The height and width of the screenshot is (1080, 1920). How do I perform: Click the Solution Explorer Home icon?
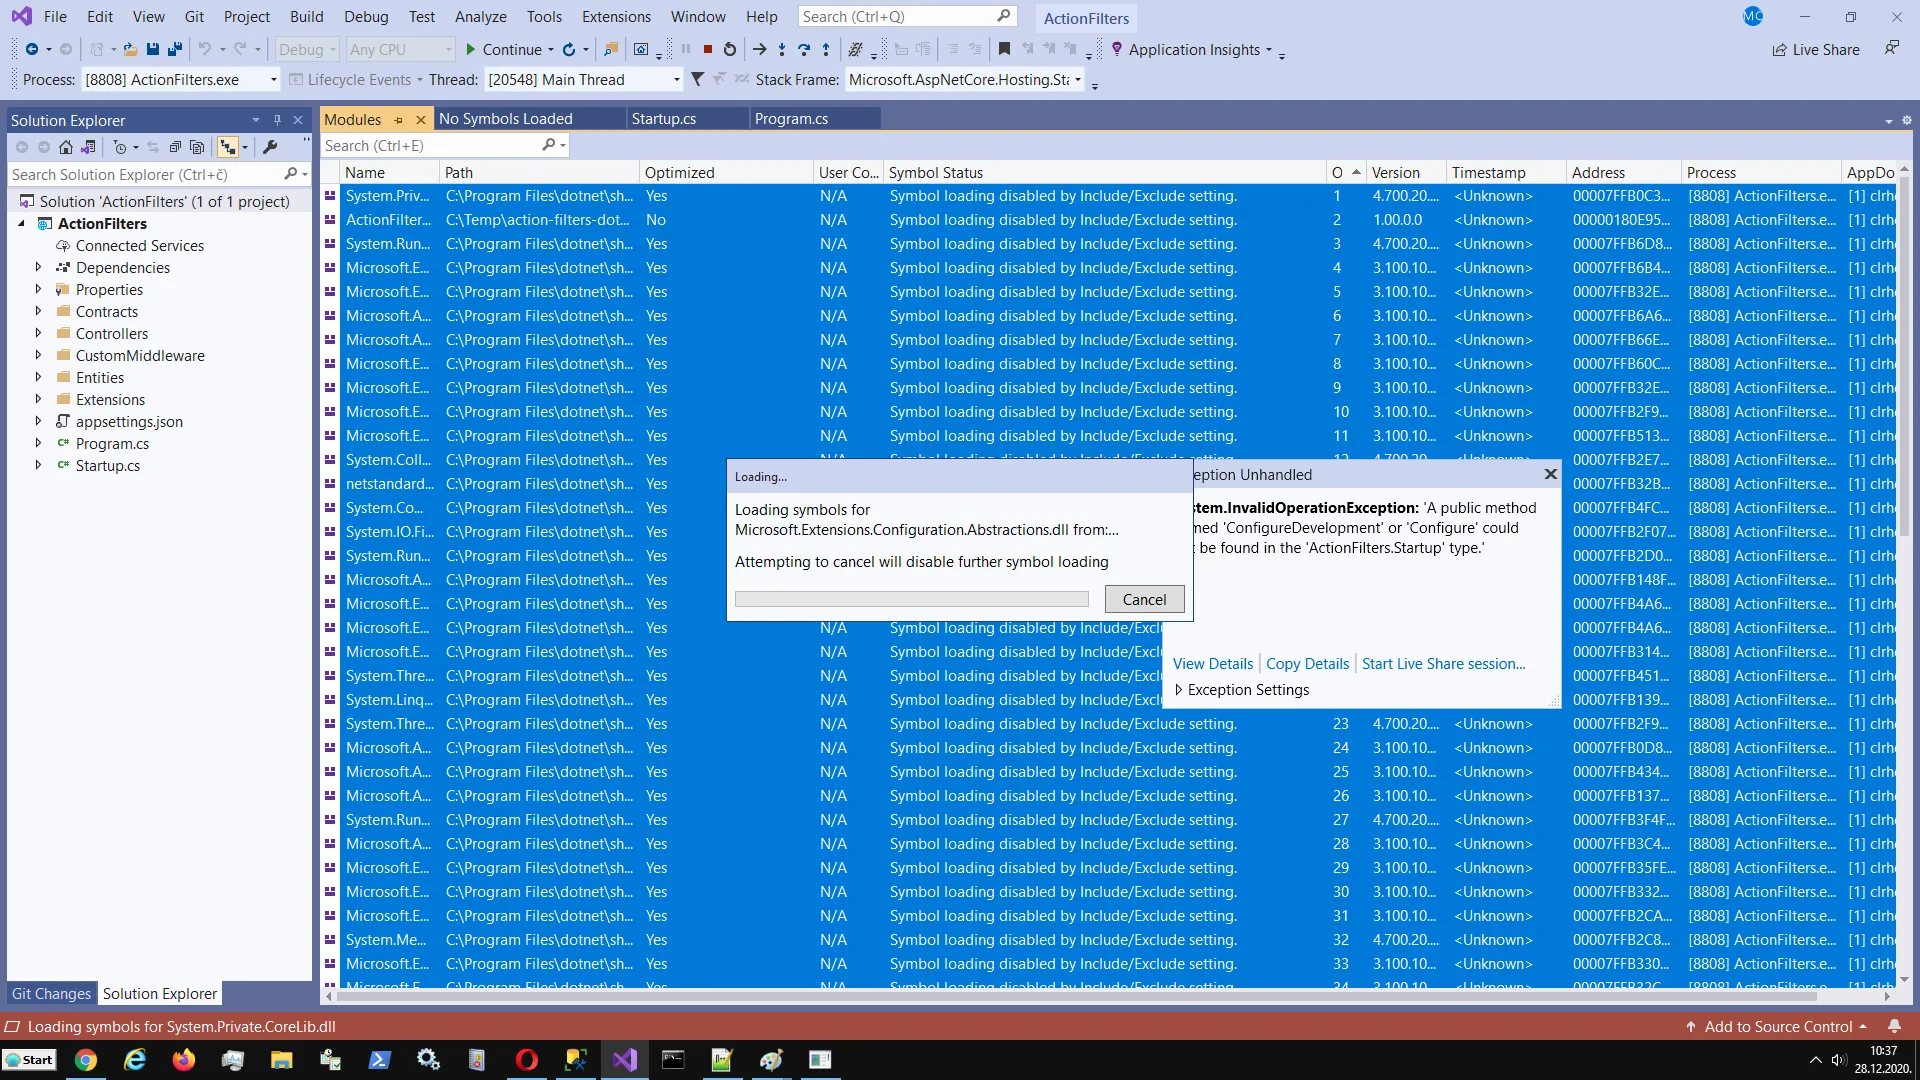coord(66,147)
